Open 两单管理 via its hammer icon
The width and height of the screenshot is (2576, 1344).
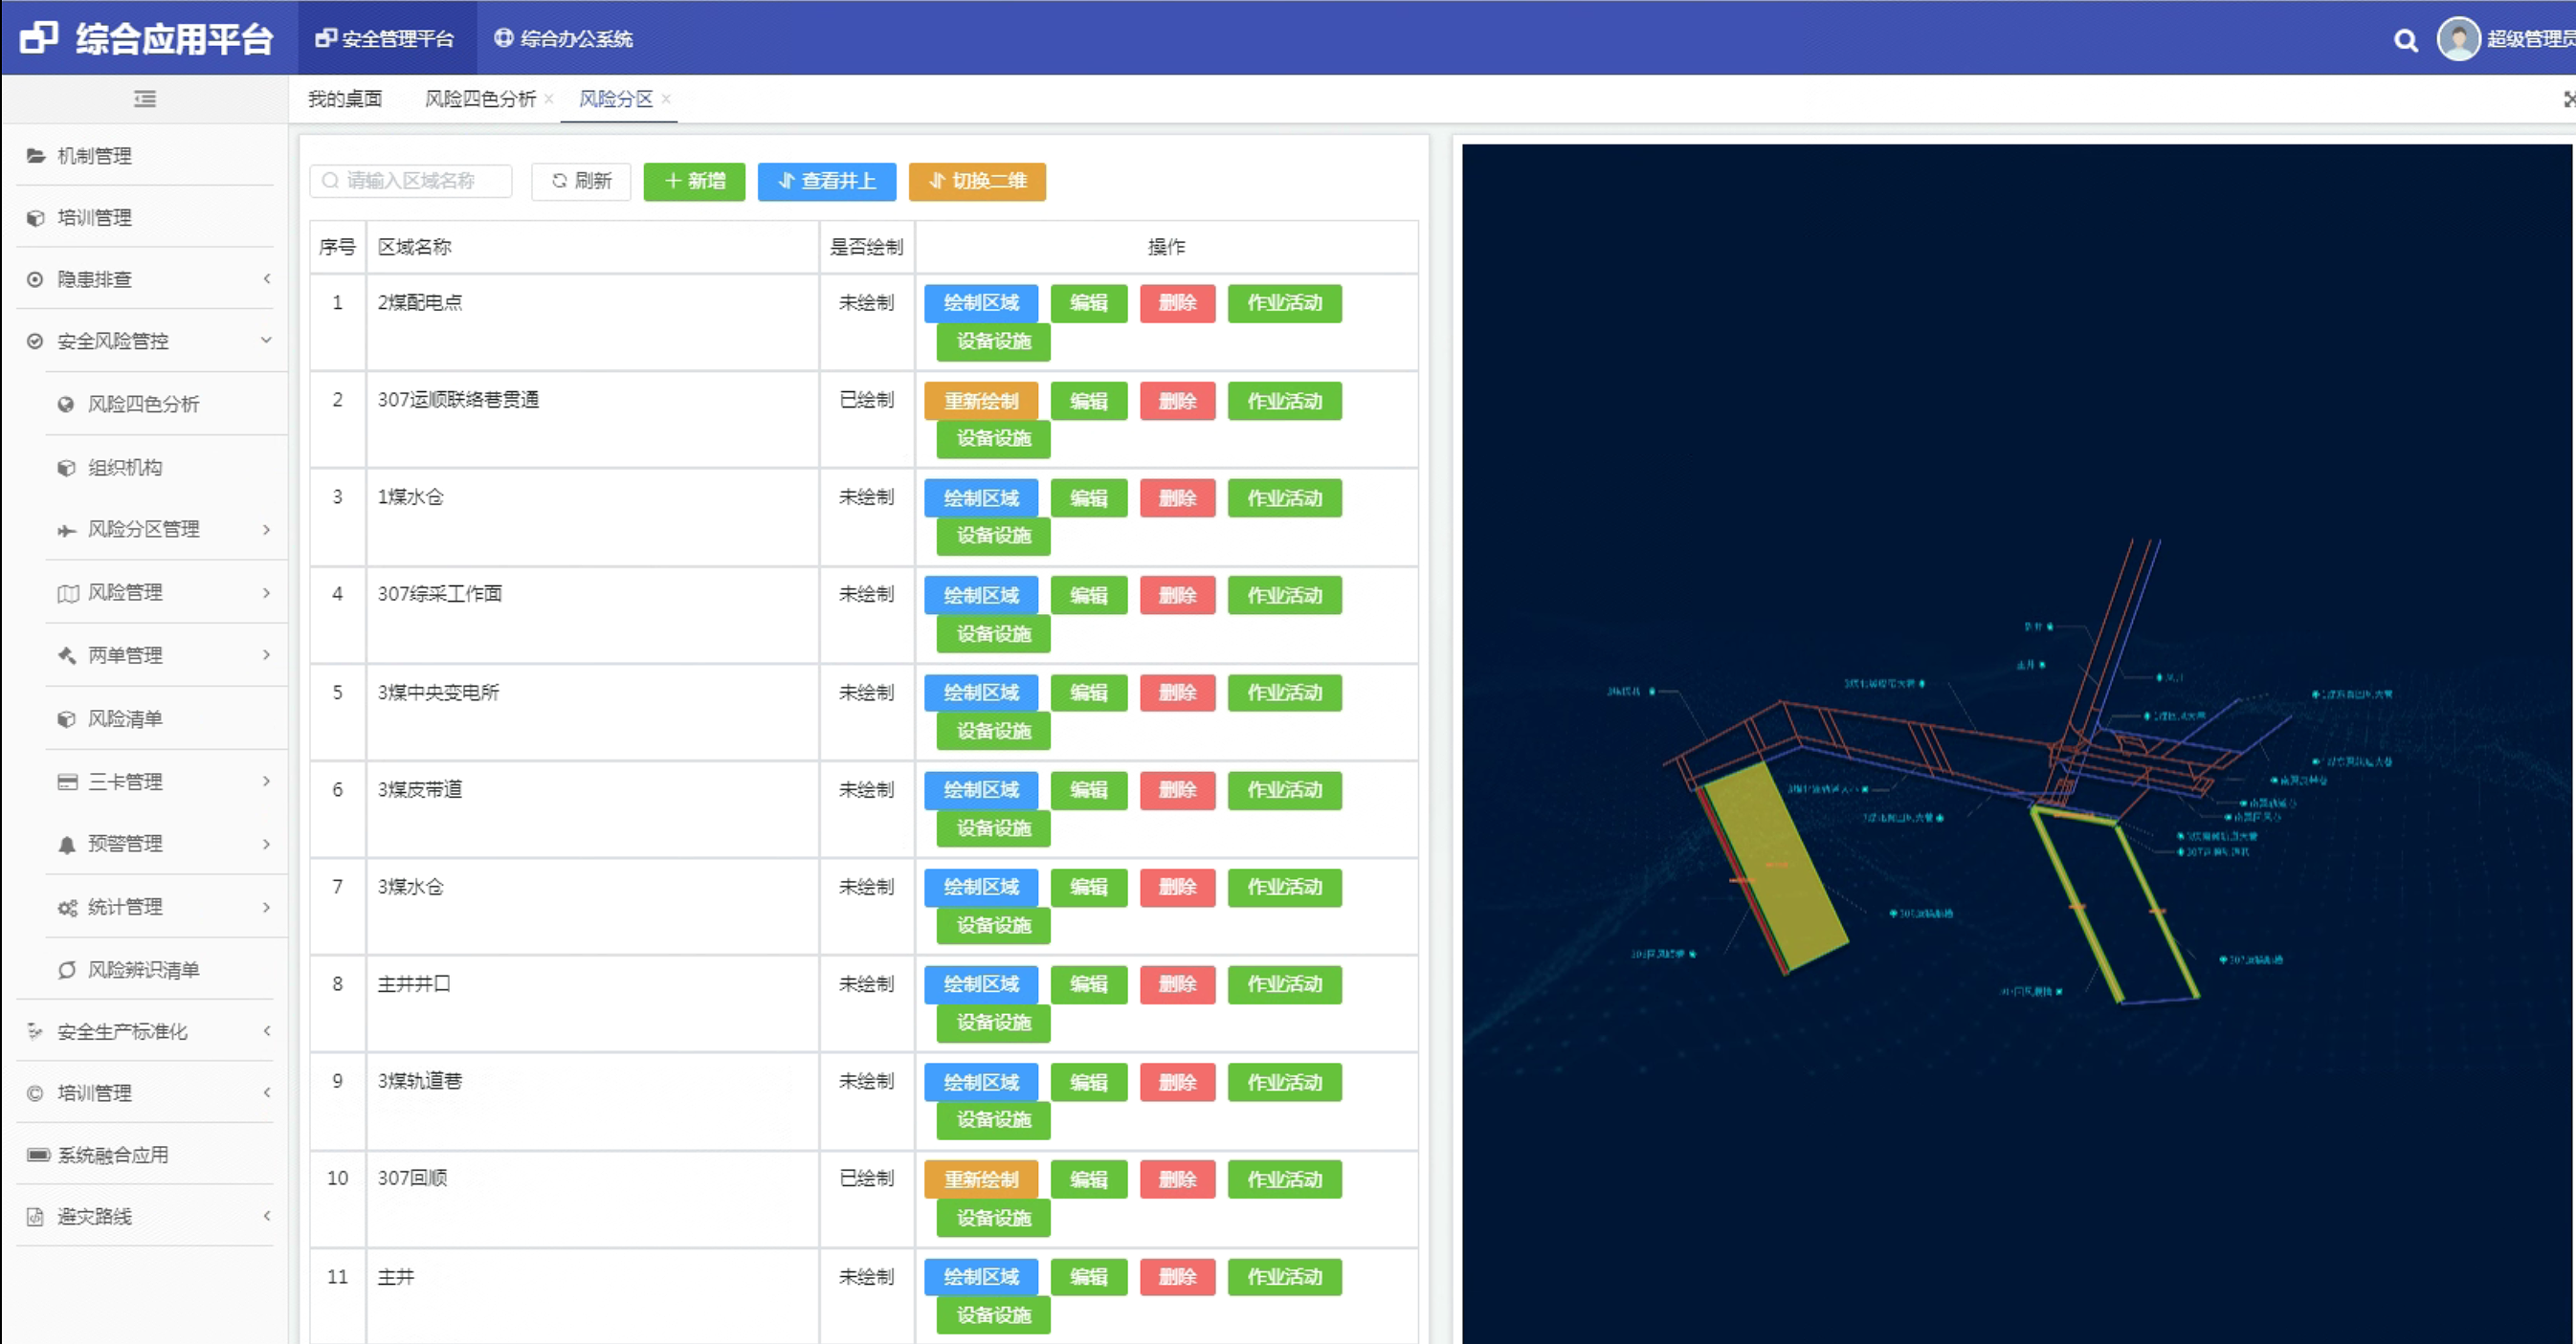tap(67, 655)
